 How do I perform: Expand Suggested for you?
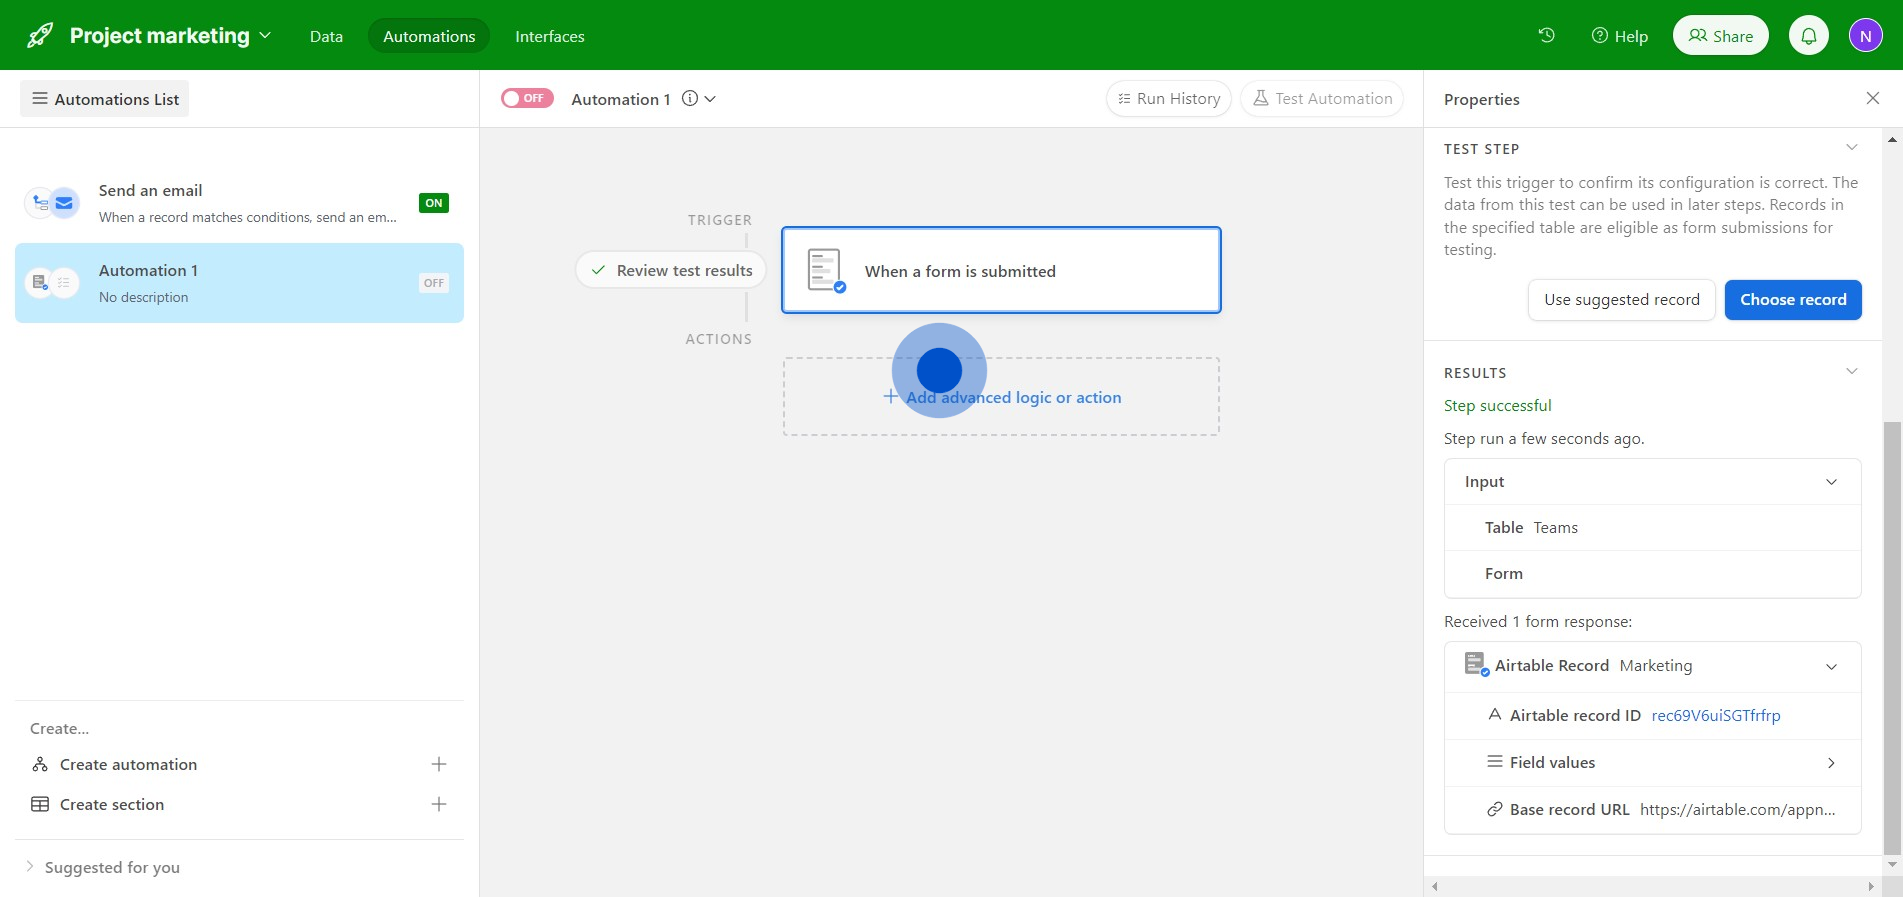point(102,868)
